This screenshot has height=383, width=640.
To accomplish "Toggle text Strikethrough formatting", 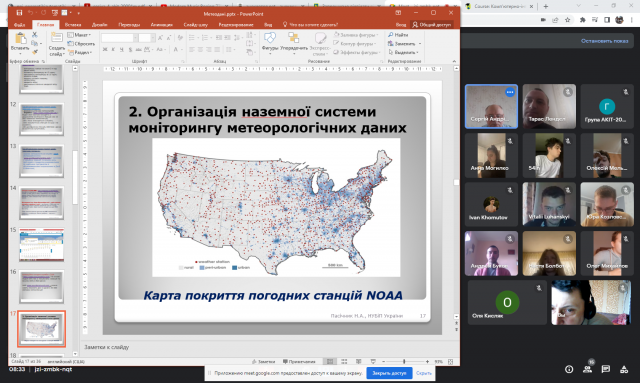I will [138, 49].
